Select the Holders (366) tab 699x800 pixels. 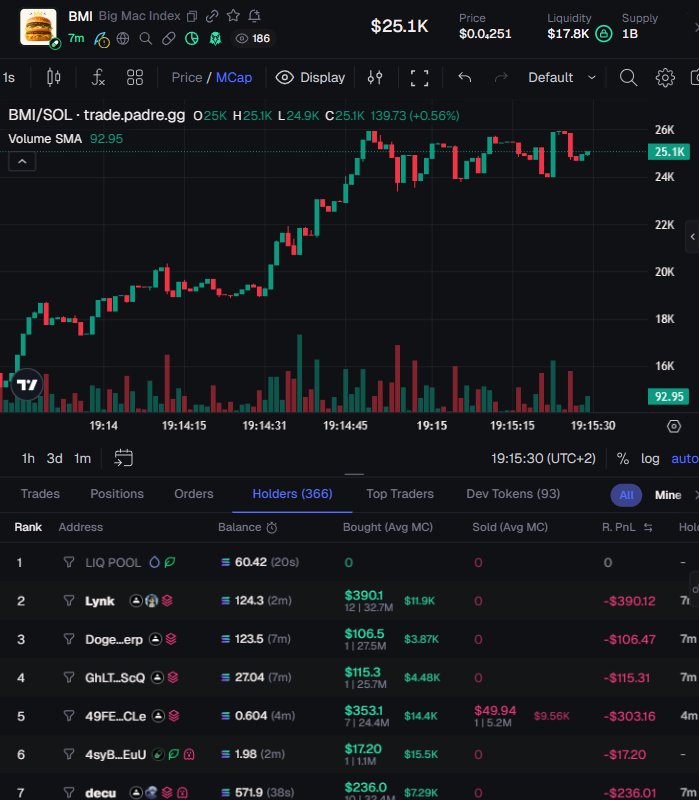292,494
